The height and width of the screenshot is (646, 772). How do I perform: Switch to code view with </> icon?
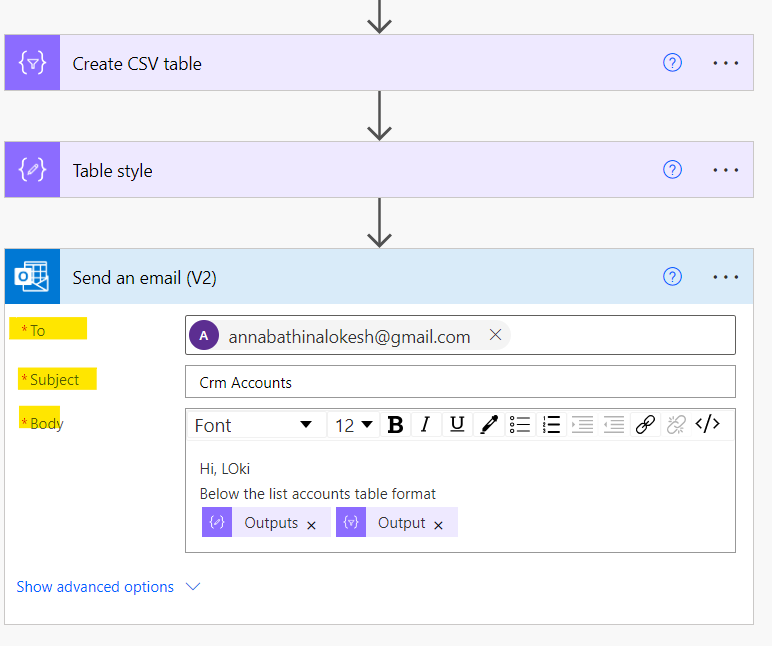pos(708,423)
